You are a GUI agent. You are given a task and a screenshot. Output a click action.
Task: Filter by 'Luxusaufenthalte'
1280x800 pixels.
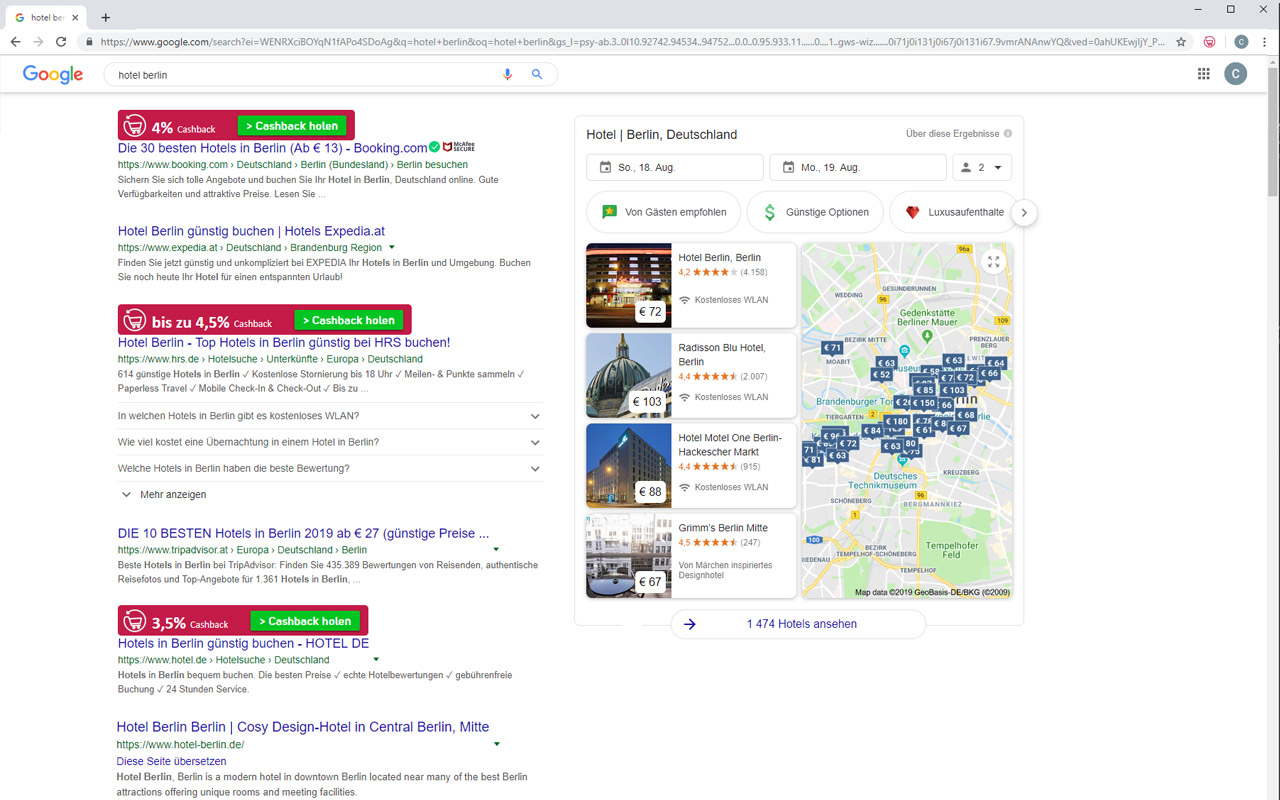point(954,212)
